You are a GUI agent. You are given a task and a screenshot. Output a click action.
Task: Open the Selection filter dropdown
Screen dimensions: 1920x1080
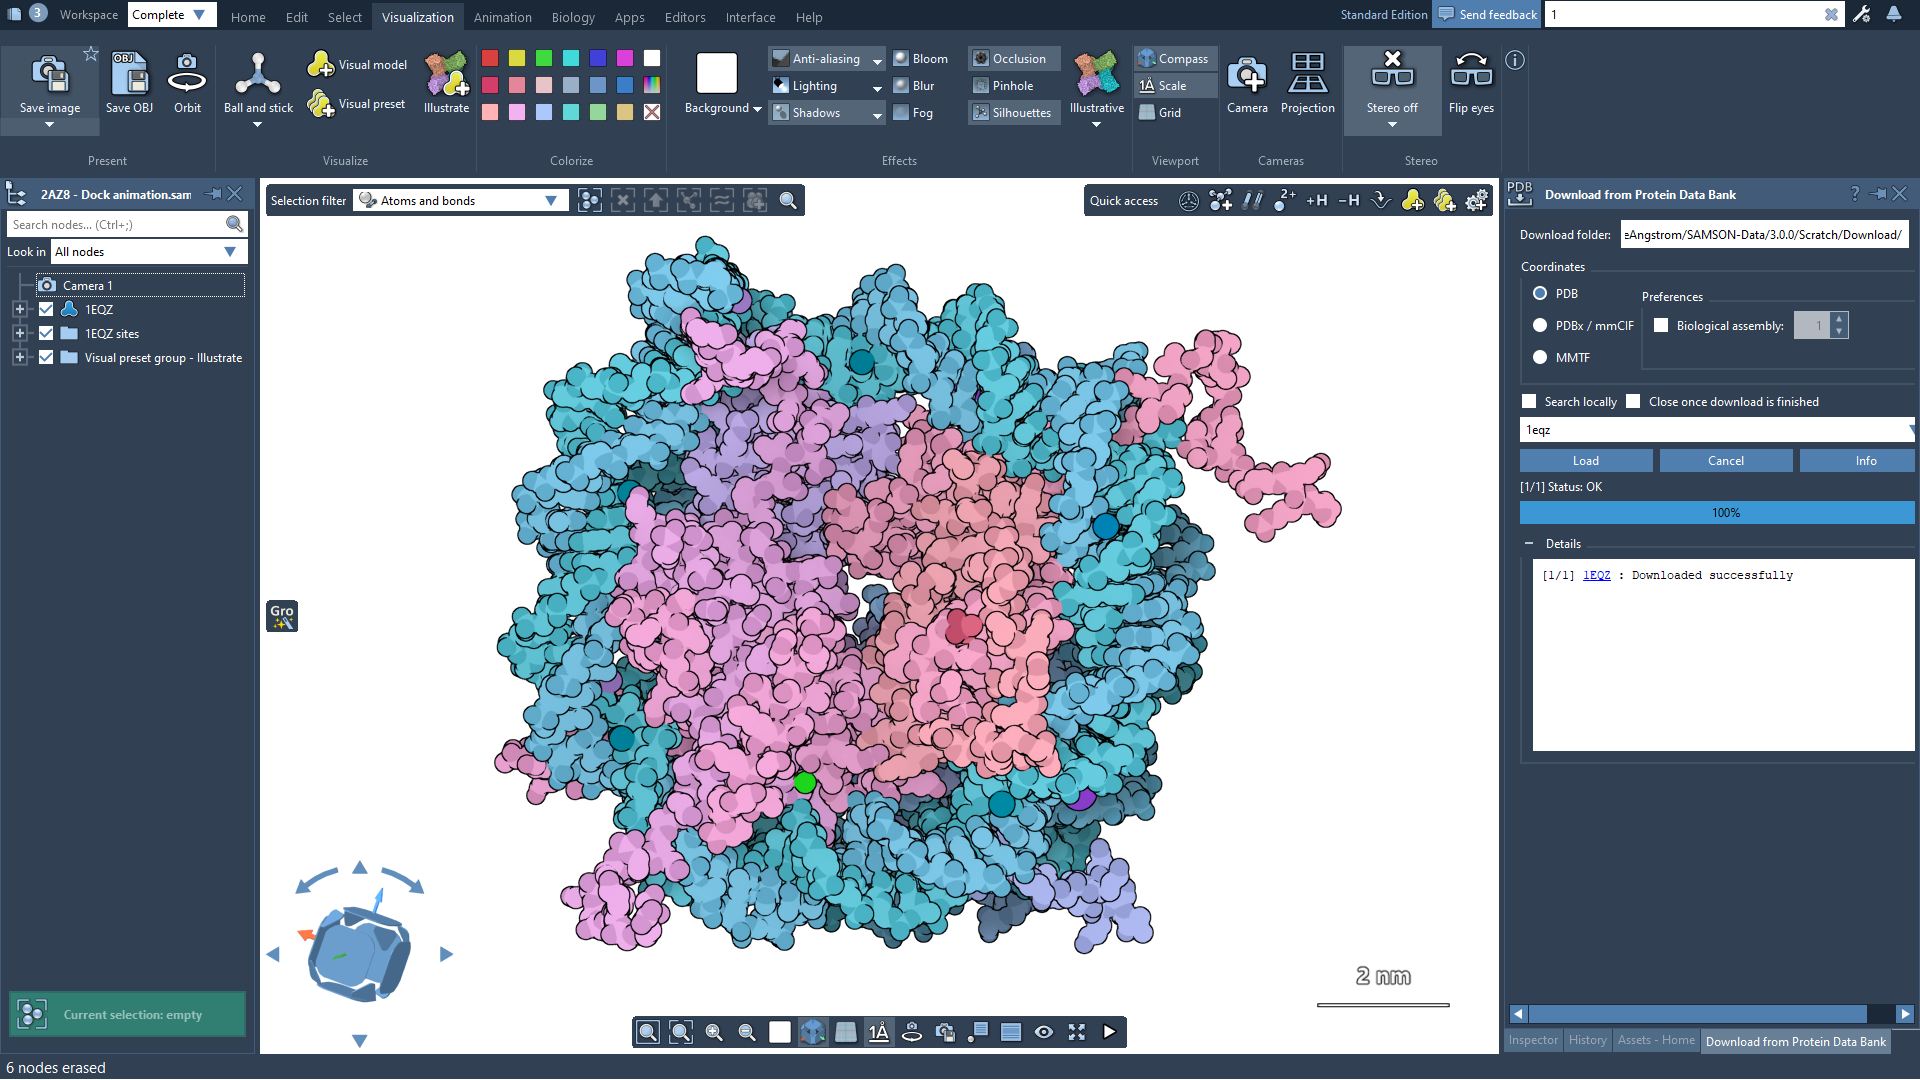pos(461,201)
